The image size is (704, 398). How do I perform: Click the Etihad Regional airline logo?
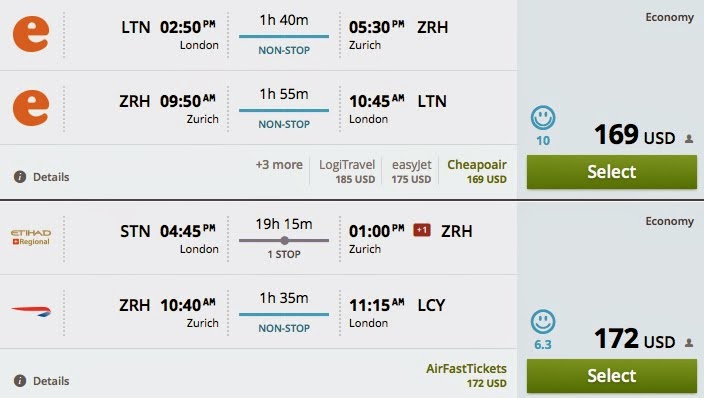[x=31, y=237]
